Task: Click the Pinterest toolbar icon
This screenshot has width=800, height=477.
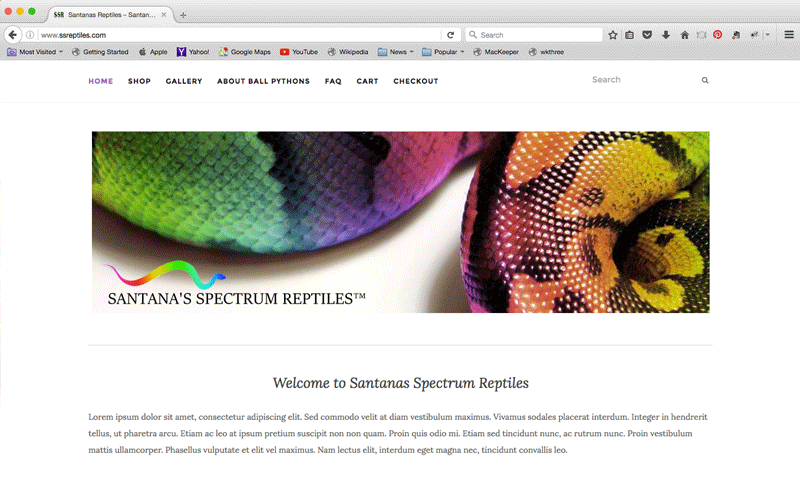Action: 717,35
